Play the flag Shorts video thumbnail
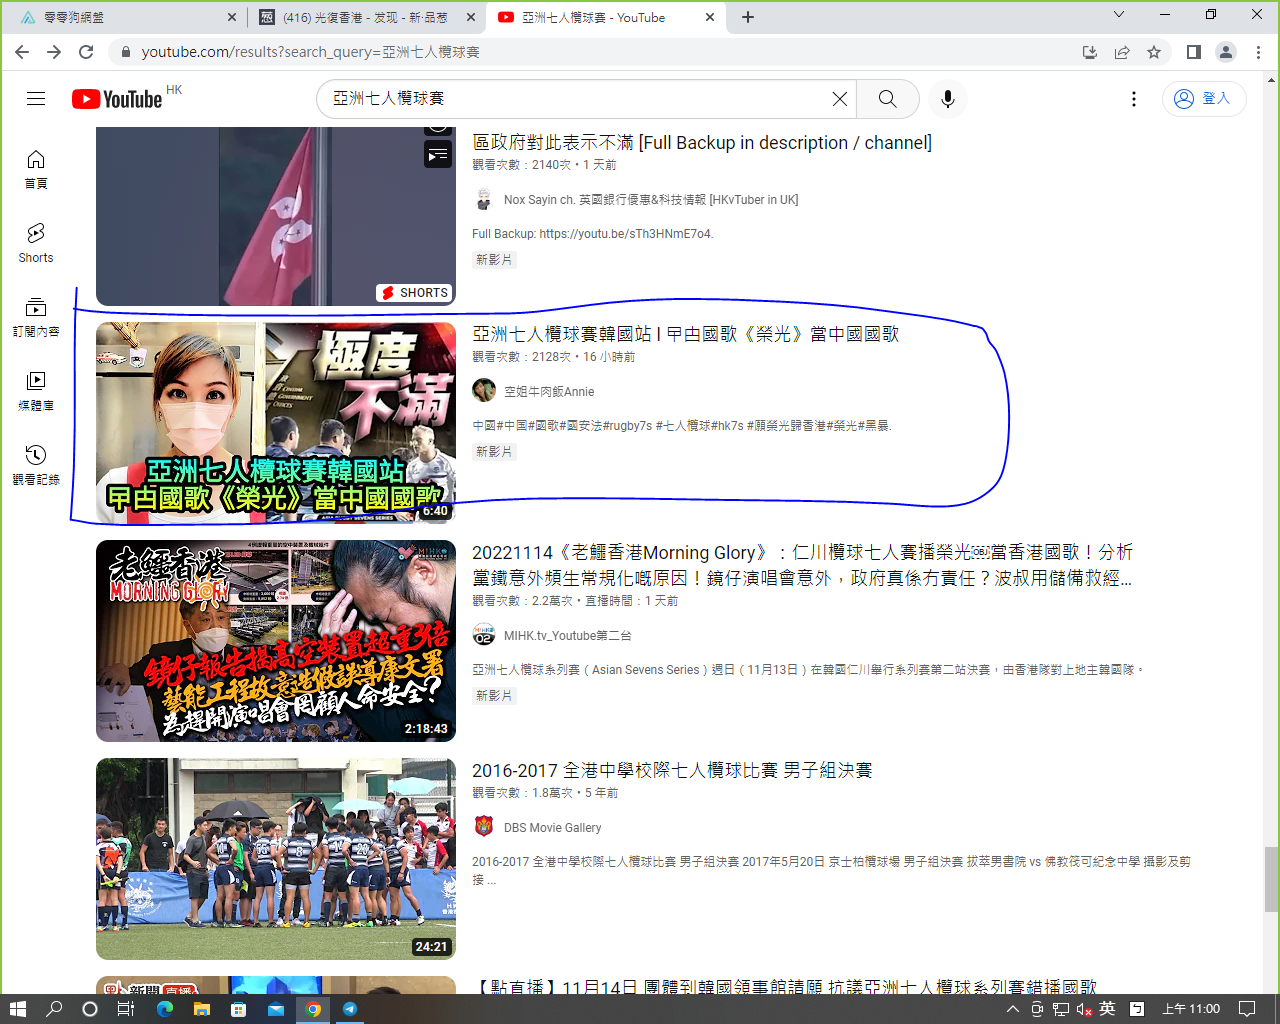 [x=276, y=215]
